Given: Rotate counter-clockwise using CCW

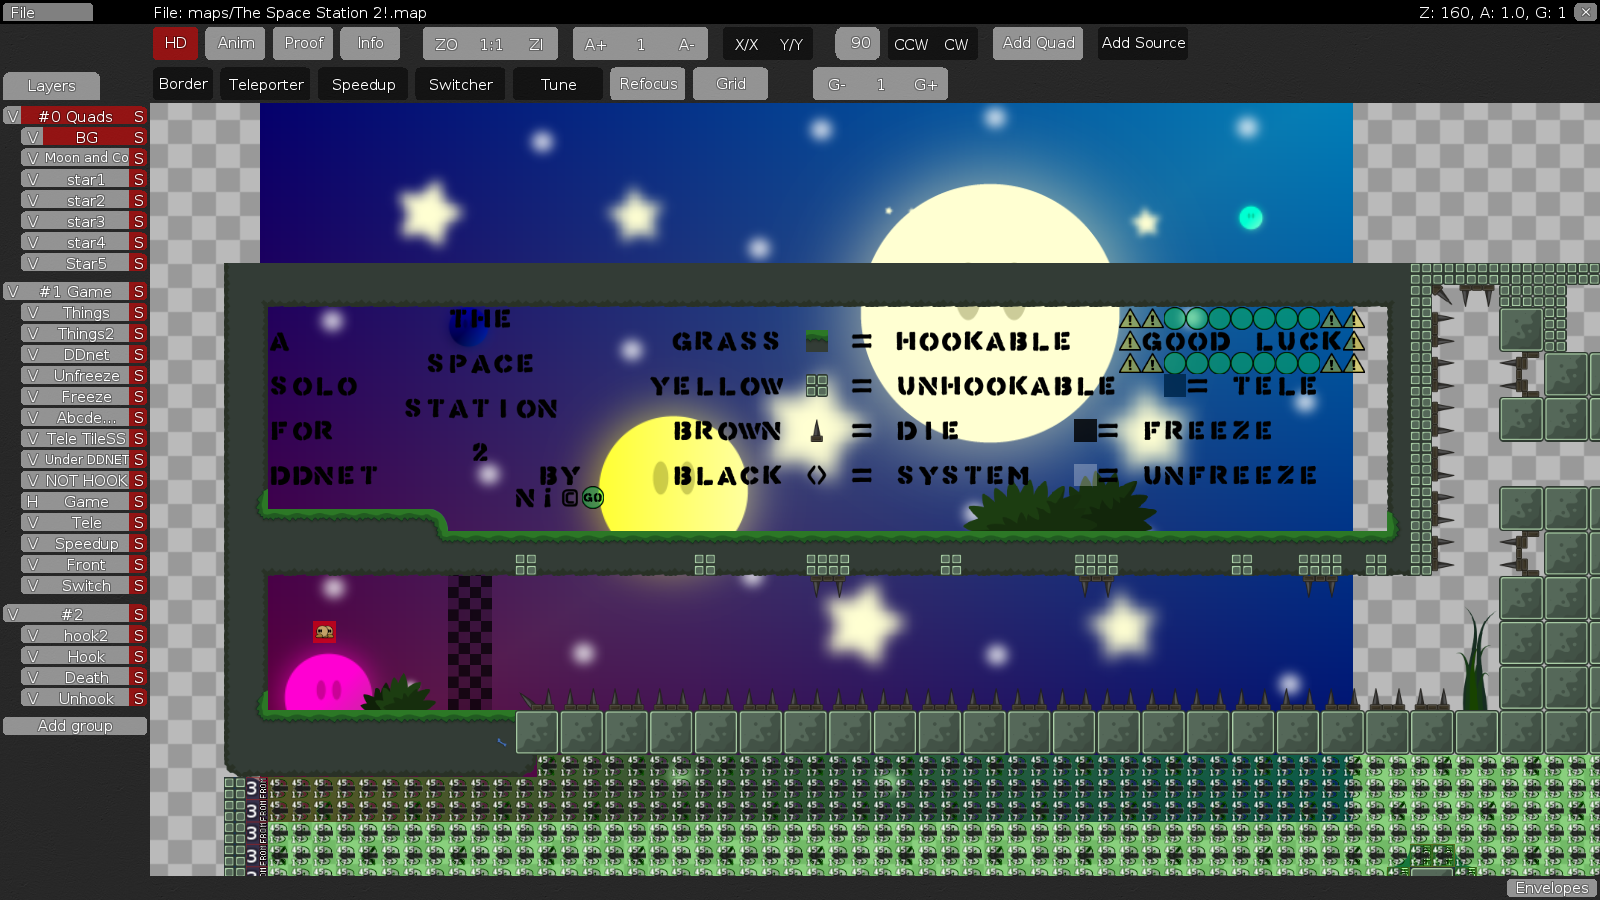Looking at the screenshot, I should [910, 44].
